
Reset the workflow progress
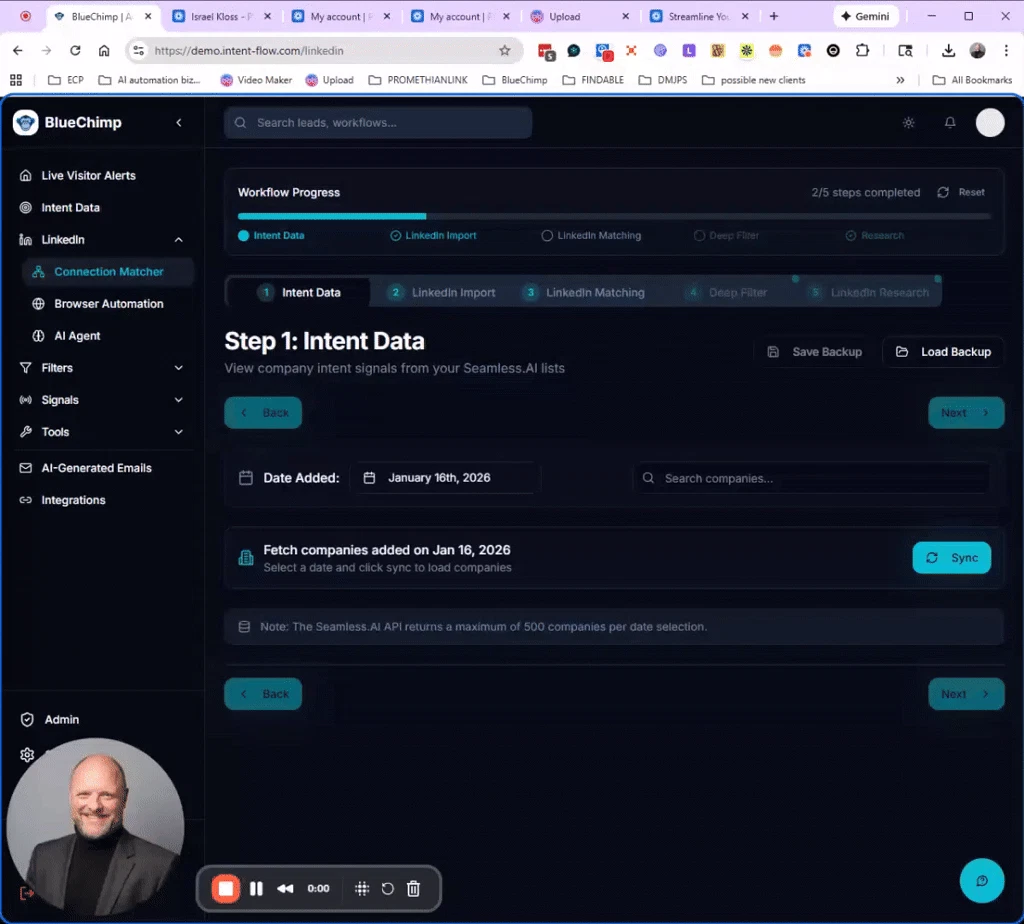coord(961,193)
